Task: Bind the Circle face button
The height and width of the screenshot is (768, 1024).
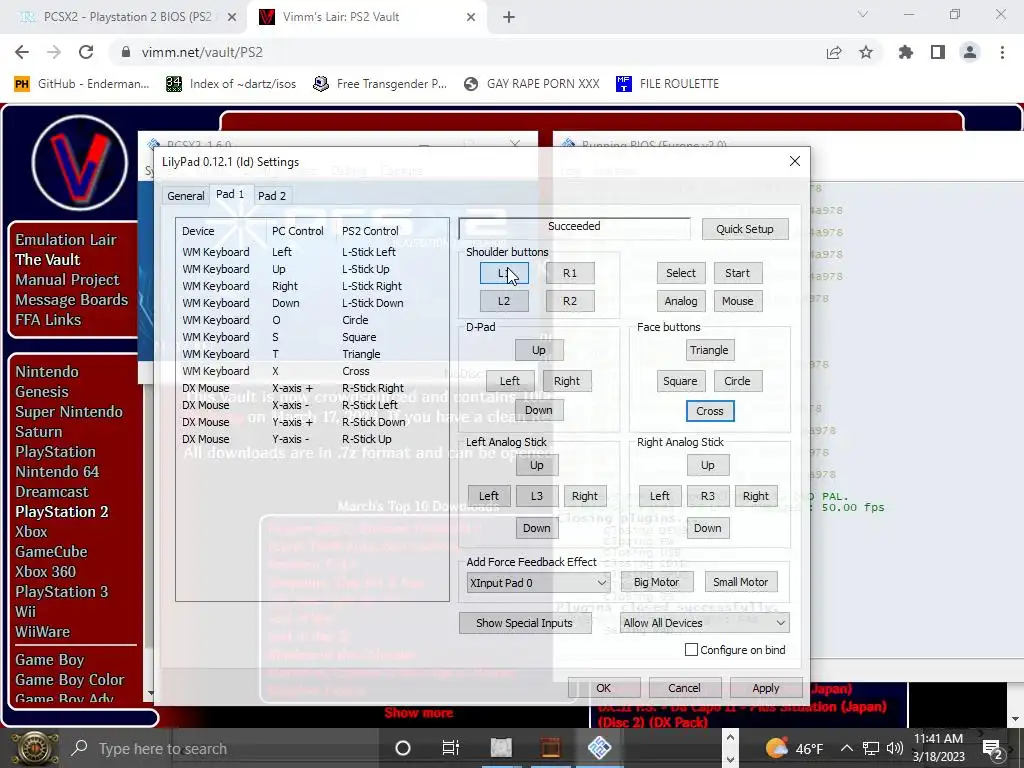Action: (737, 381)
